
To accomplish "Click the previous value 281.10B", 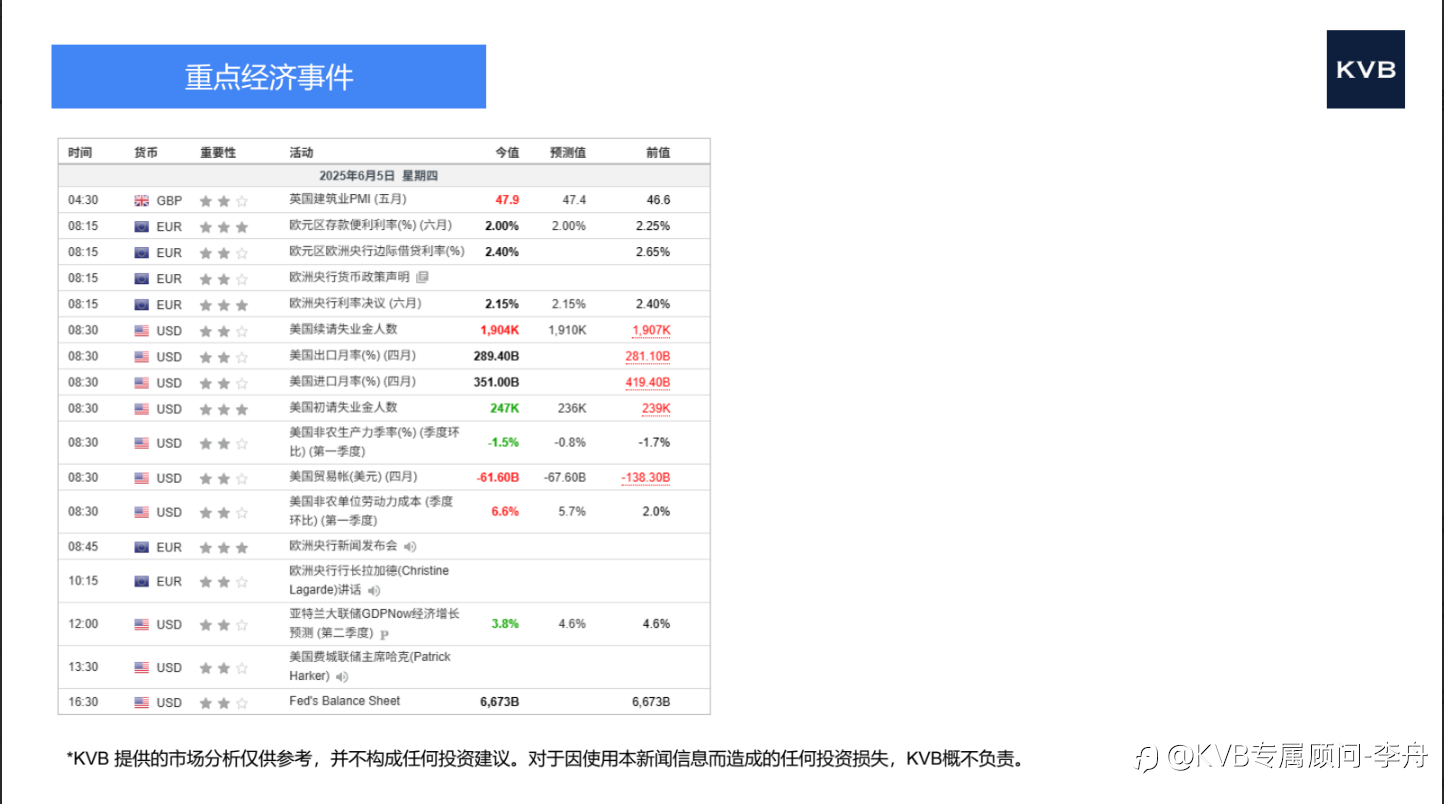I will coord(648,356).
